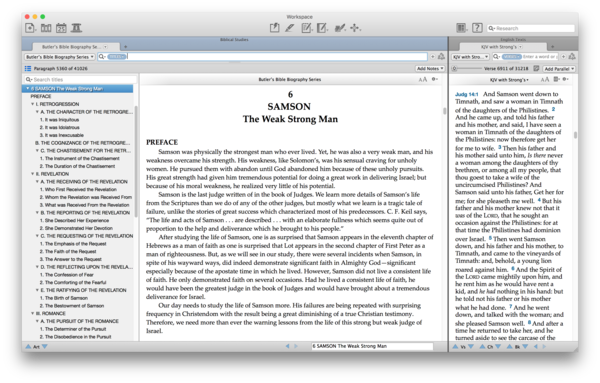The height and width of the screenshot is (383, 600).
Task: Toggle the table of contents list icon
Action: pos(28,68)
